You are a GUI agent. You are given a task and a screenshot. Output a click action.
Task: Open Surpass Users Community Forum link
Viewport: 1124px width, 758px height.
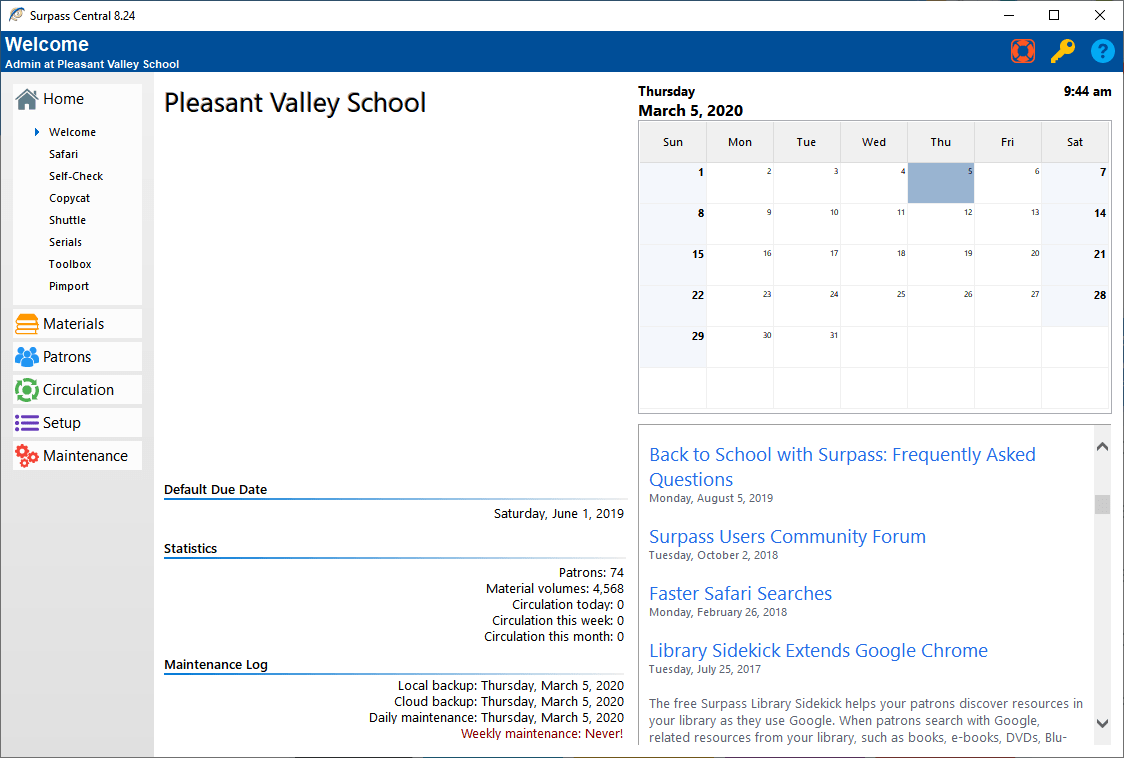pos(787,536)
